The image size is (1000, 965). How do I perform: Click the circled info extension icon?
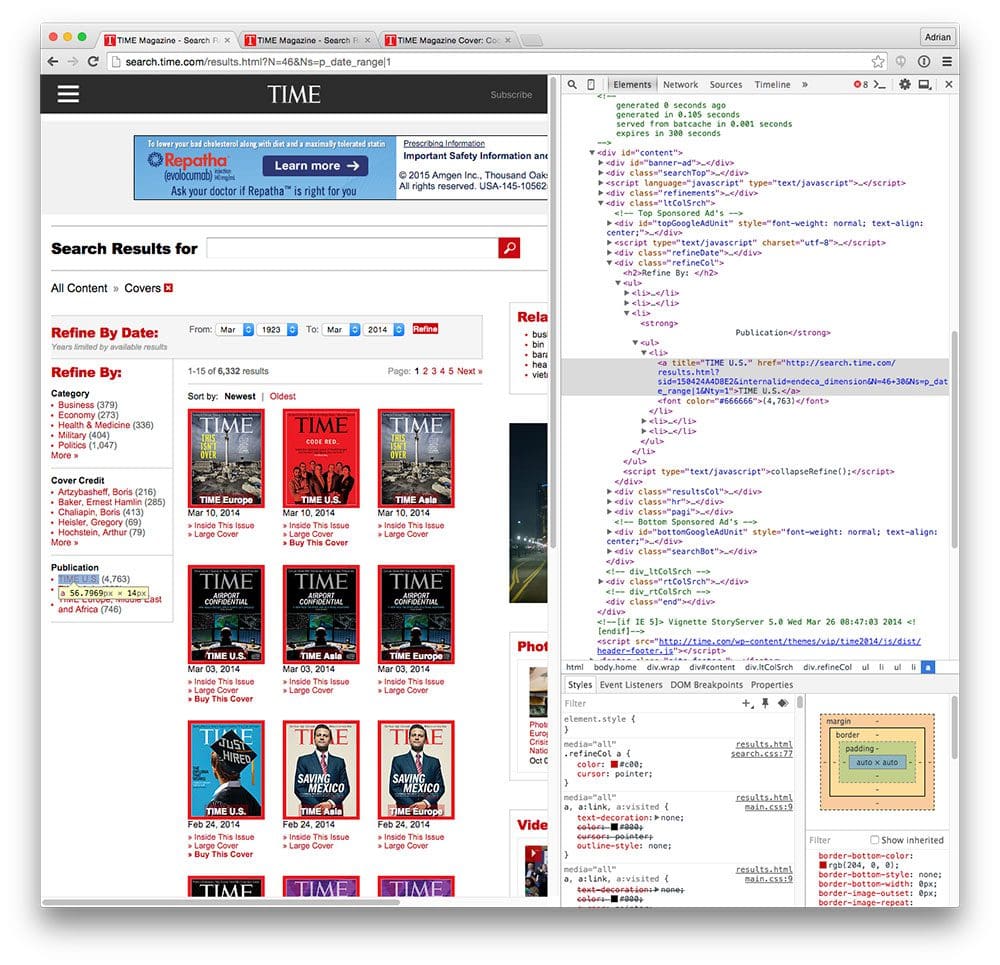(923, 62)
